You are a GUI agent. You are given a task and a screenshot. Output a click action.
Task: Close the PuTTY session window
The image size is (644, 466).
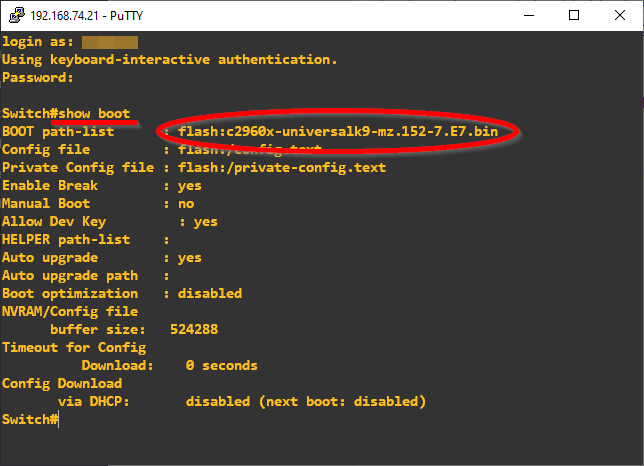point(620,15)
